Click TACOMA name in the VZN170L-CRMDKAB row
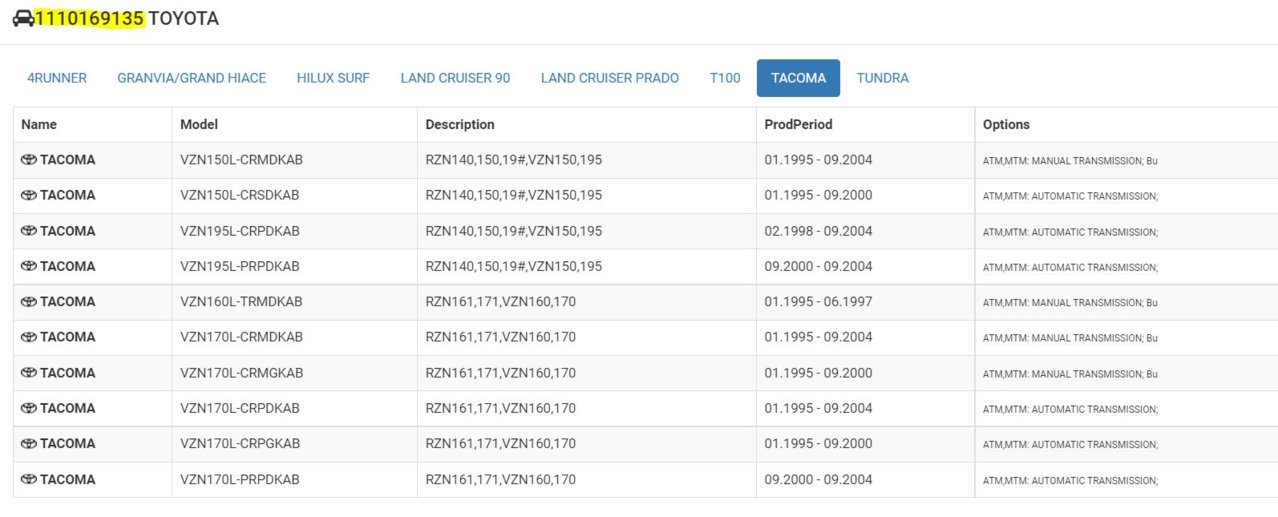 point(68,337)
